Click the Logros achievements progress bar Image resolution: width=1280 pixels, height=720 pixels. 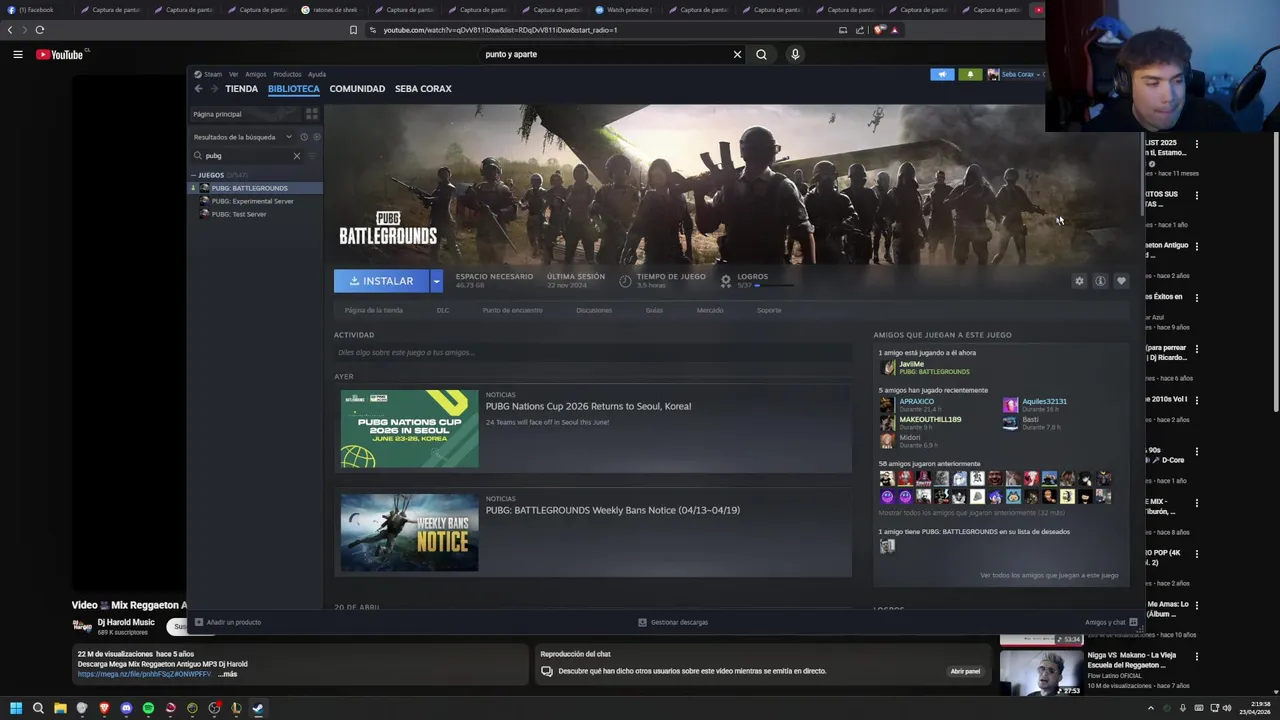tap(776, 286)
